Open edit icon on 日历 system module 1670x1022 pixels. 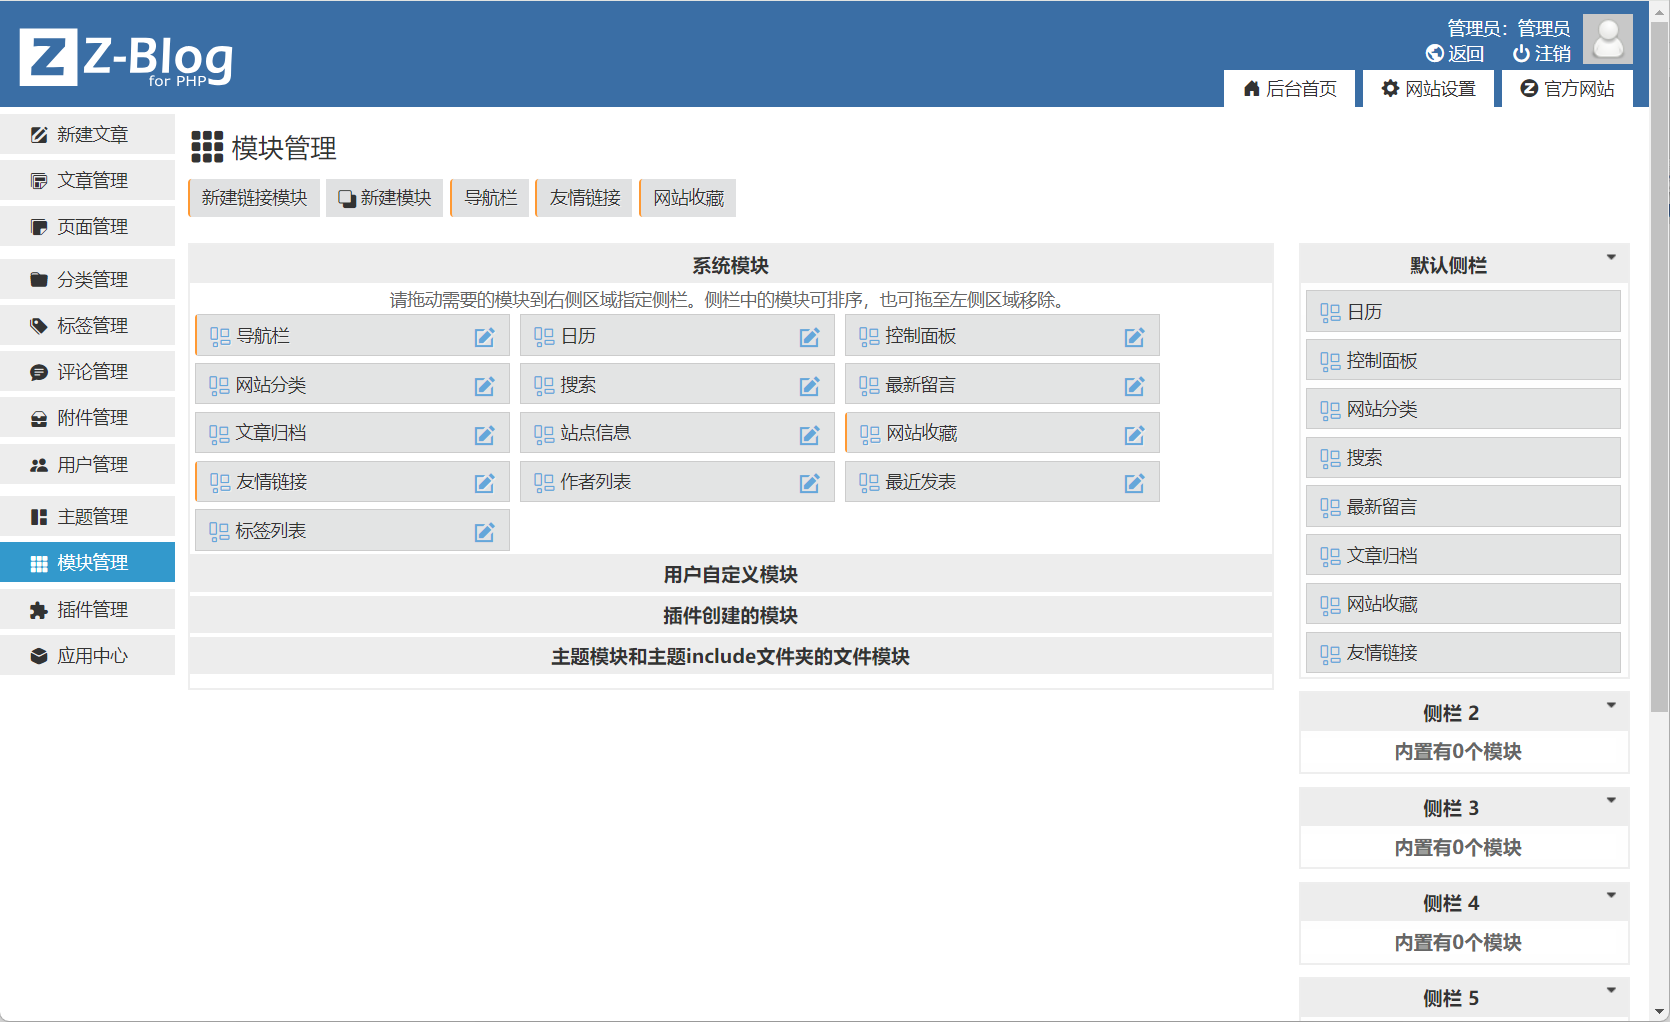(809, 337)
